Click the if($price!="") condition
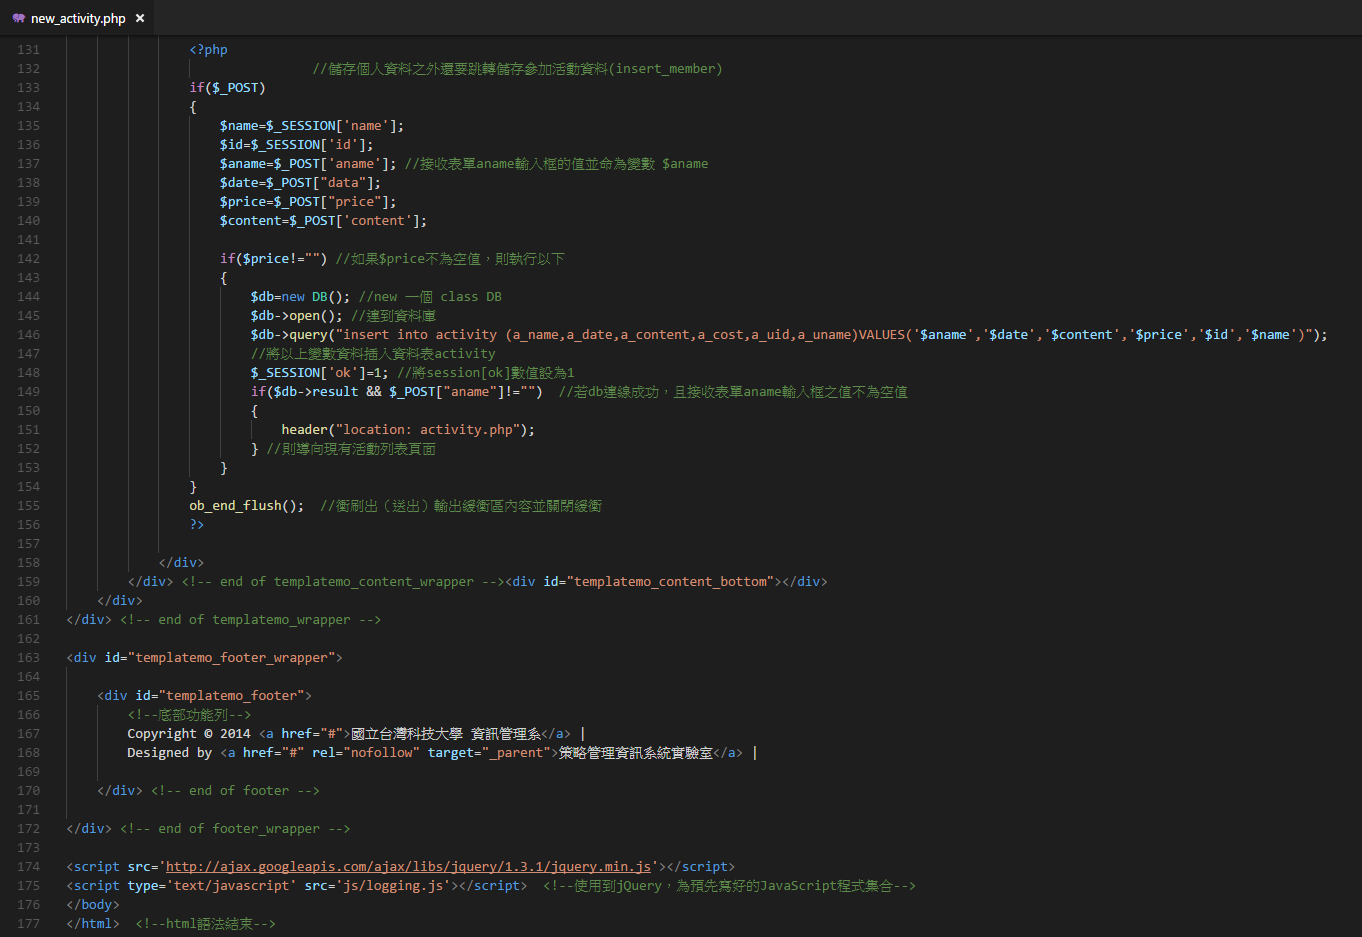This screenshot has height=937, width=1362. pos(274,258)
